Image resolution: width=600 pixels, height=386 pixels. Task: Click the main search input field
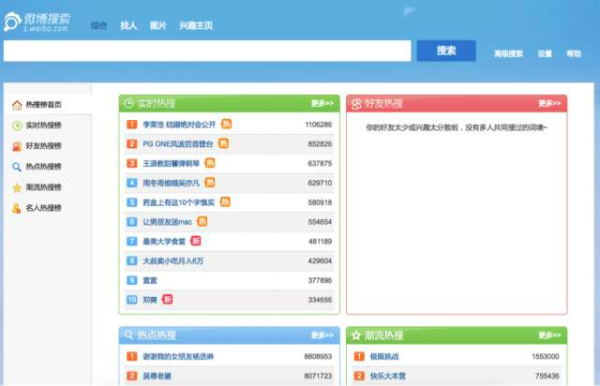pyautogui.click(x=207, y=50)
